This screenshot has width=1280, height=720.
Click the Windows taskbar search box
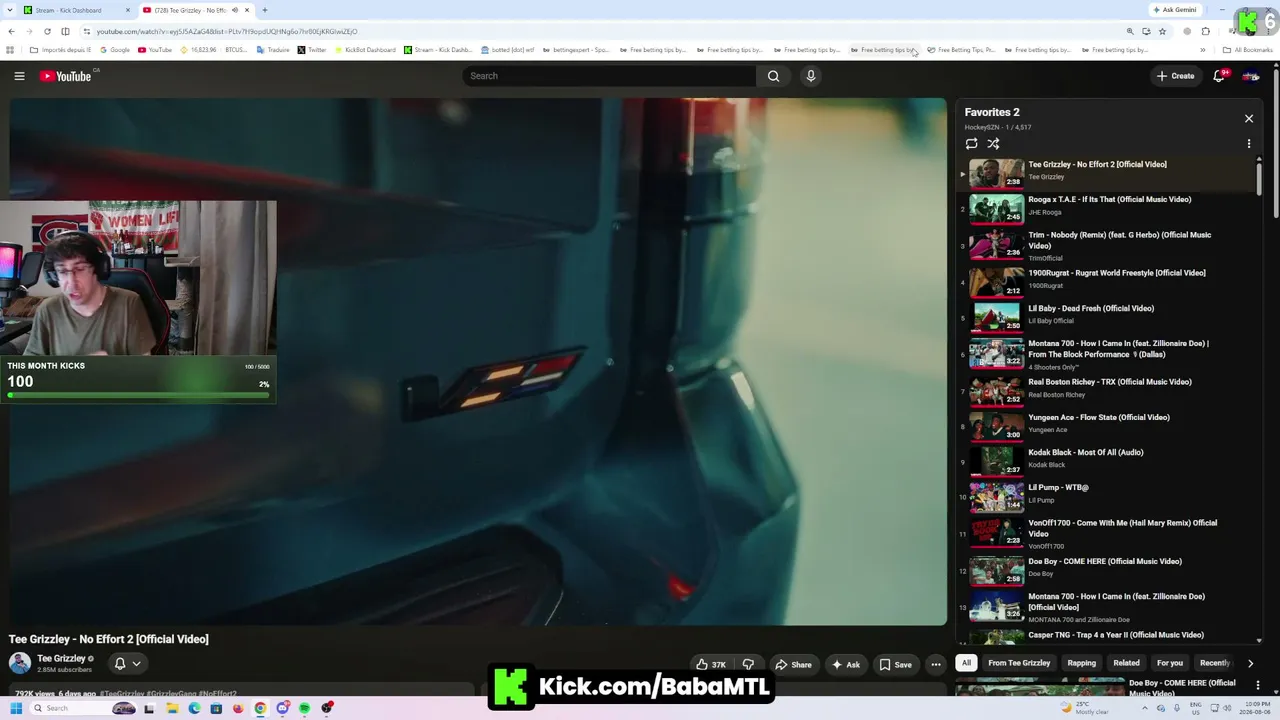(84, 708)
